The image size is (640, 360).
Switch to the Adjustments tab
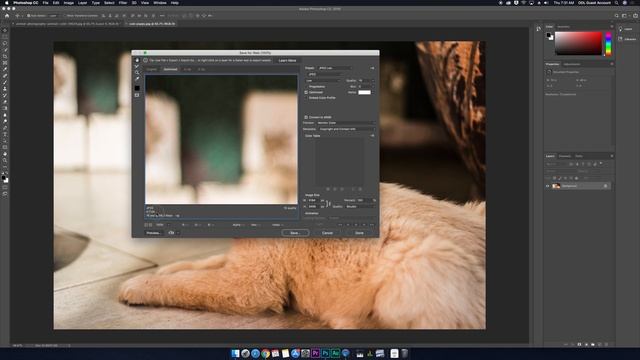[572, 64]
